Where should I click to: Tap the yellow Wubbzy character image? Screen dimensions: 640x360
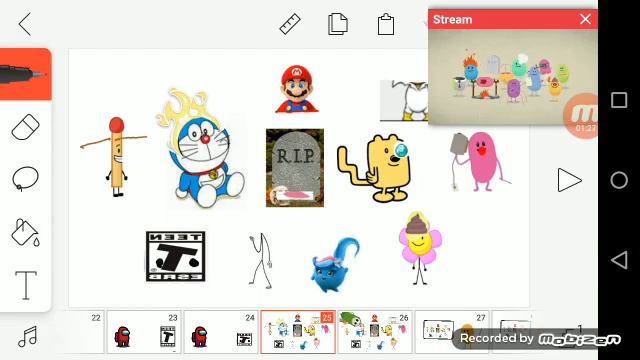373,168
